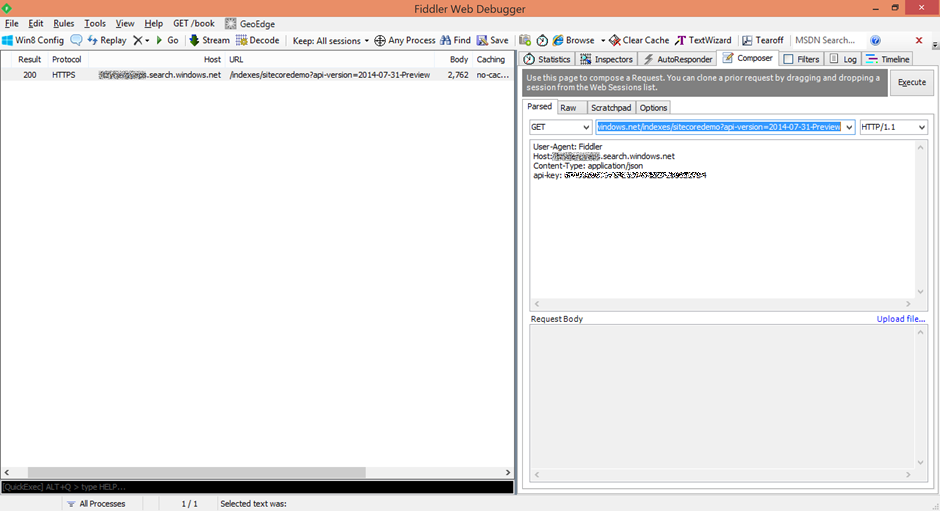Image resolution: width=940 pixels, height=511 pixels.
Task: Switch to the Statistics tab
Action: [x=547, y=59]
